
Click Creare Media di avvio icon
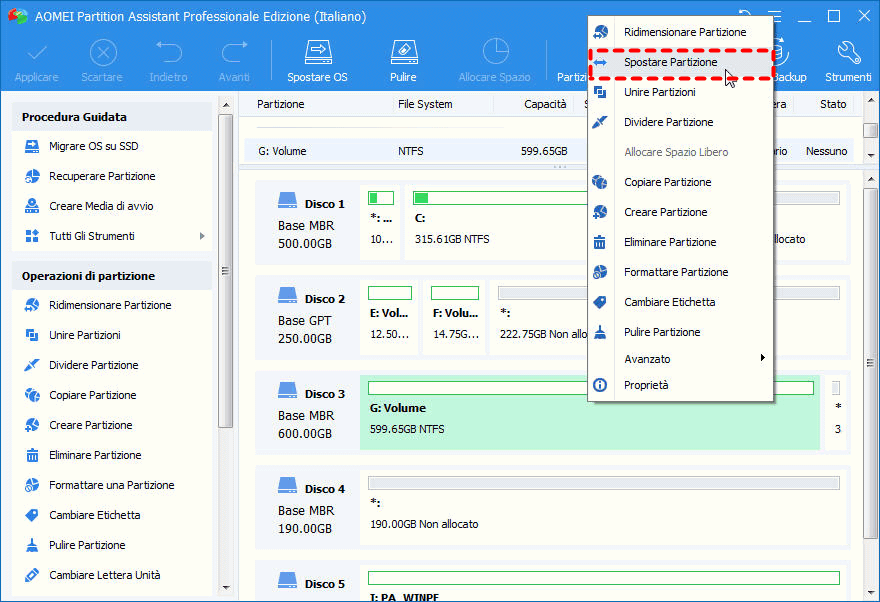[x=32, y=206]
